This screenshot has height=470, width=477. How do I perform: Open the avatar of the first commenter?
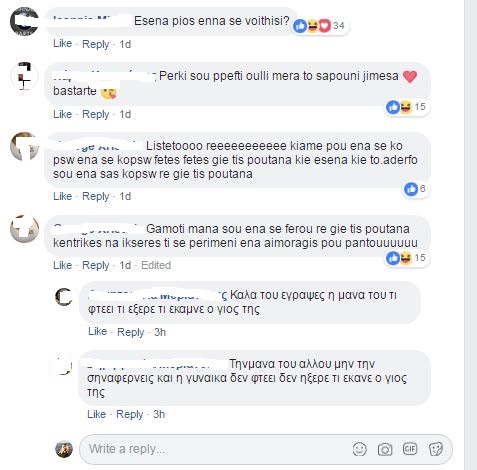pyautogui.click(x=24, y=22)
